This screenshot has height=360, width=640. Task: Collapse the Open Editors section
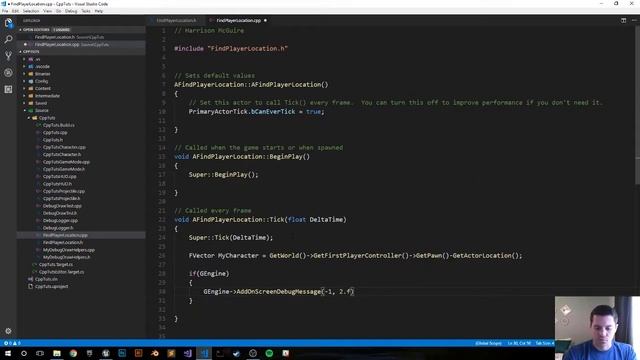[x=36, y=30]
